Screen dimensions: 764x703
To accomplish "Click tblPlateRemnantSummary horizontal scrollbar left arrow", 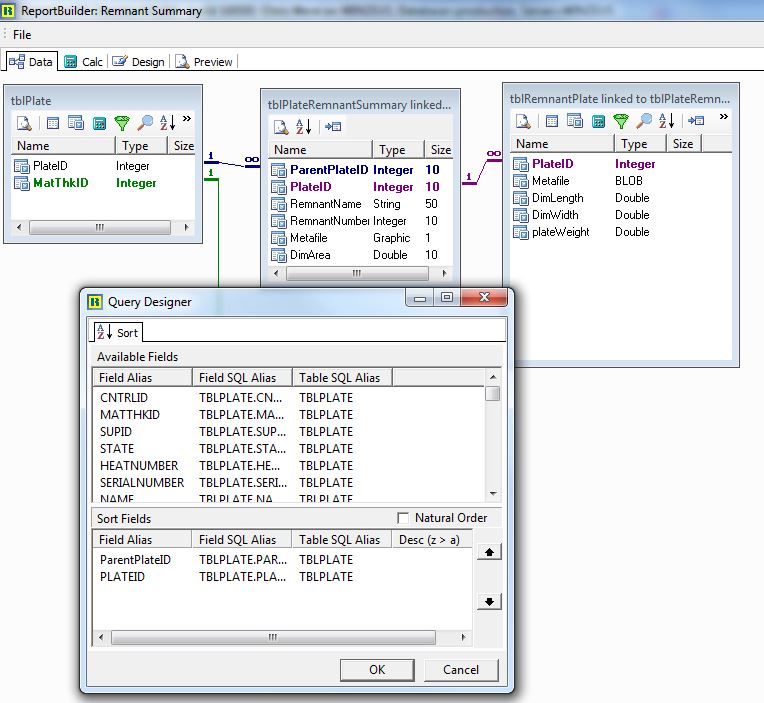I will click(276, 273).
